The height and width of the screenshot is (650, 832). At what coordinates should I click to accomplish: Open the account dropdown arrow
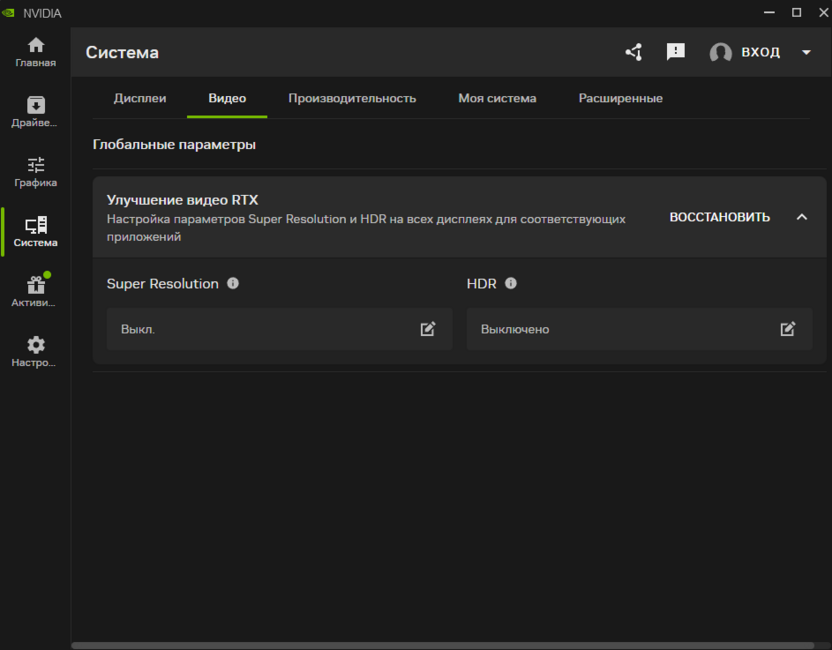point(807,53)
